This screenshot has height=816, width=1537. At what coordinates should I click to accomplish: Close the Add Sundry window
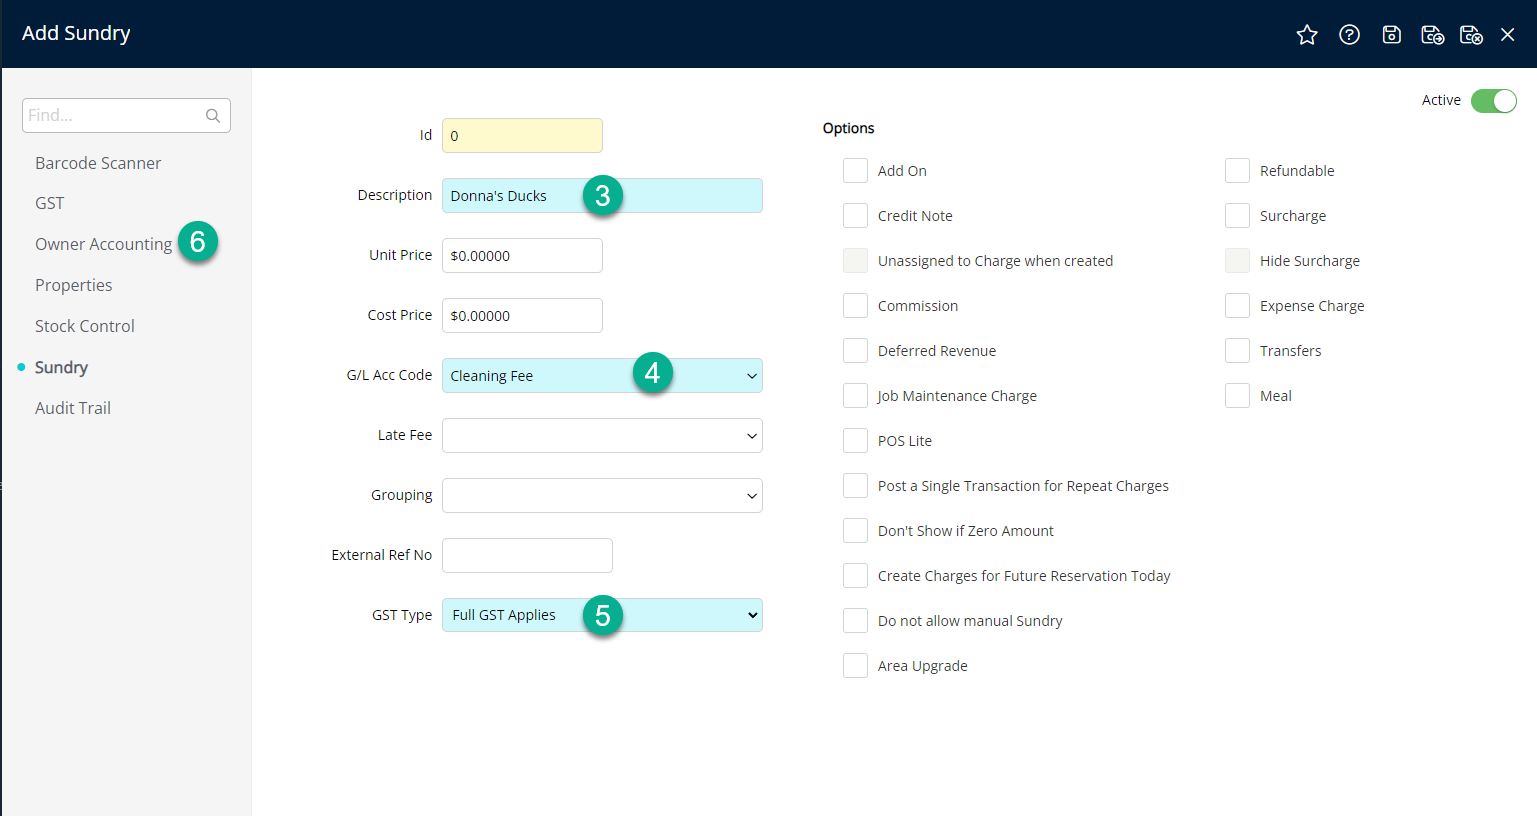[1508, 35]
